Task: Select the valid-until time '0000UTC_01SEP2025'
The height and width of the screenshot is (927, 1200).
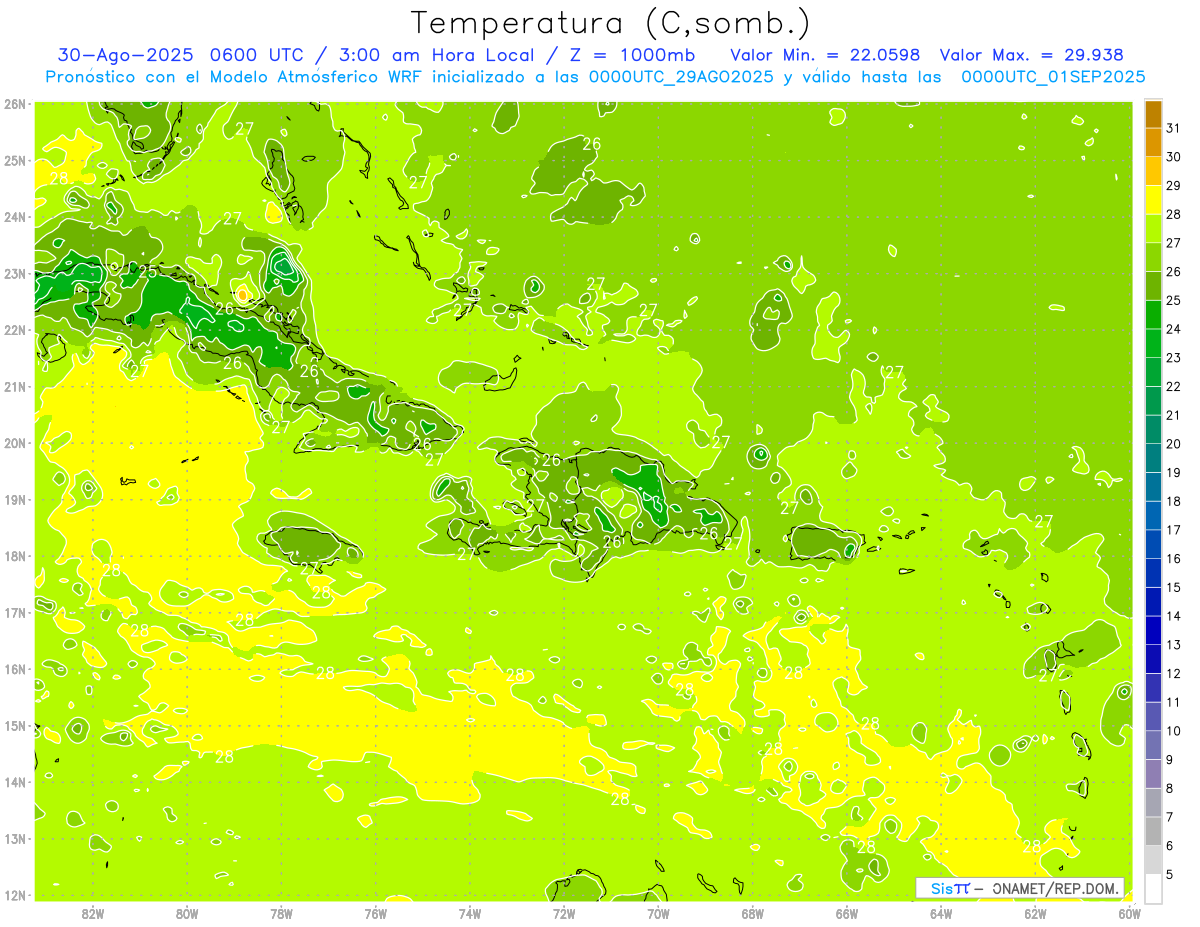Action: 1053,77
